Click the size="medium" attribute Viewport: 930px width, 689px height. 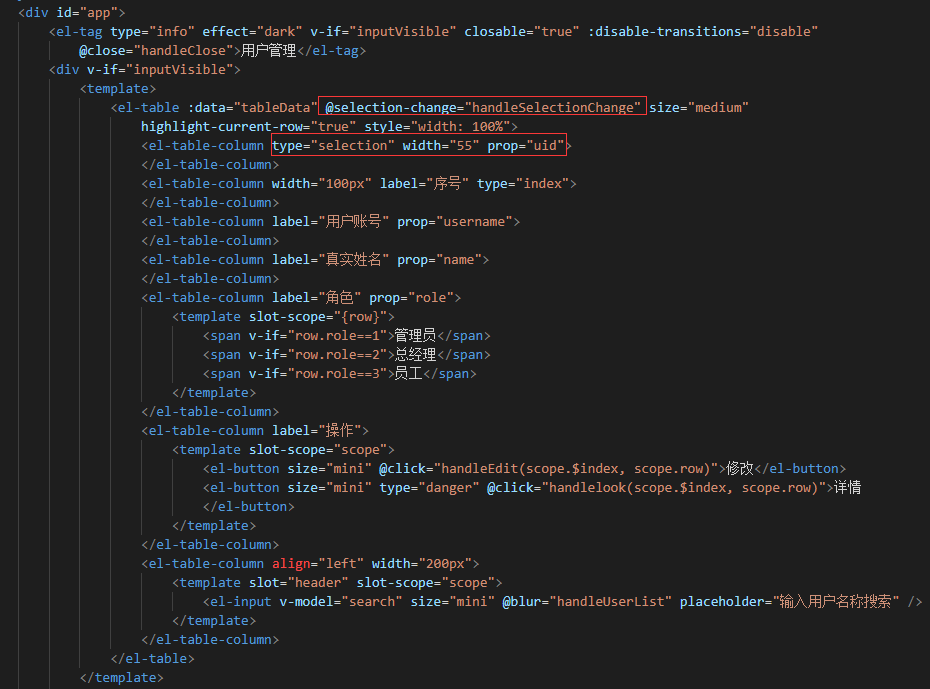click(699, 107)
